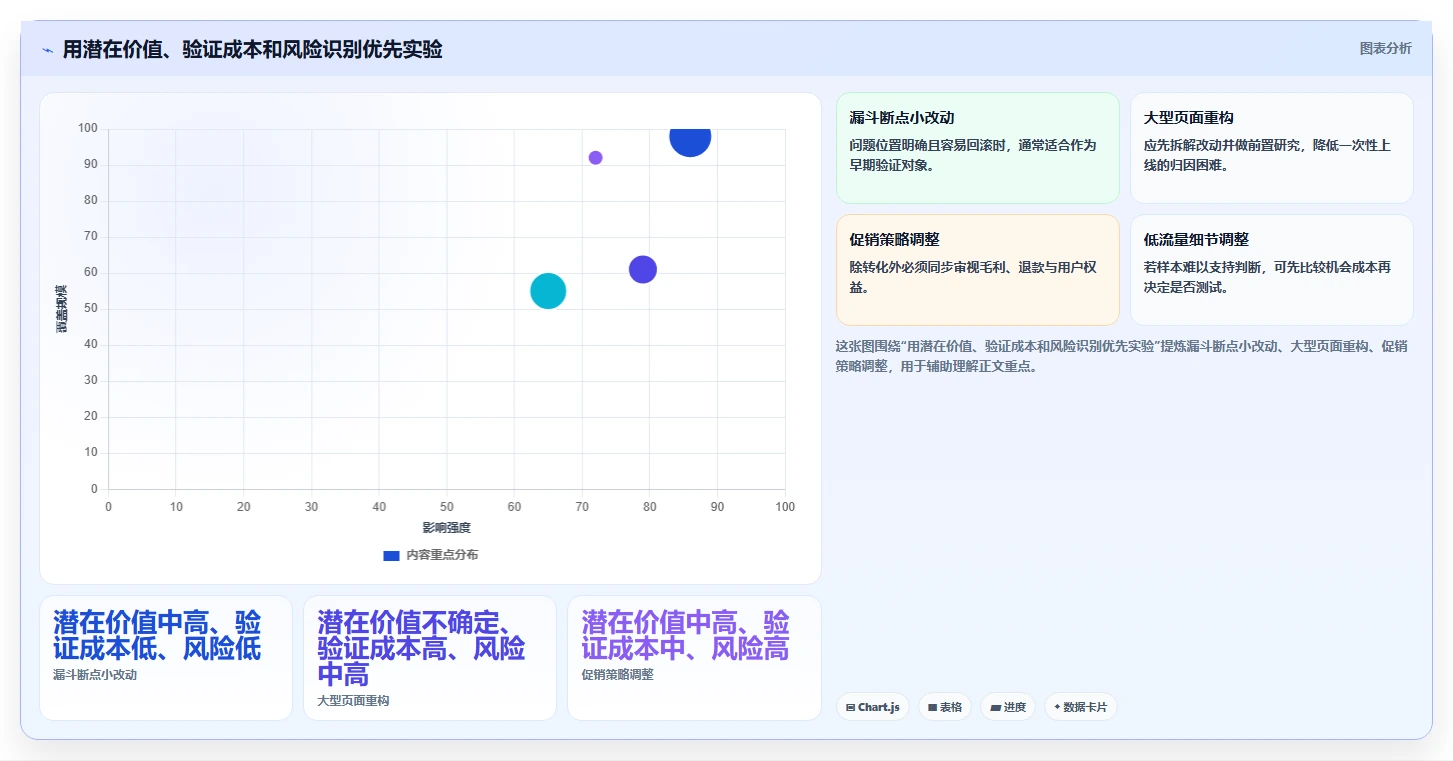This screenshot has width=1453, height=761.
Task: Click the main title 用潜在价值、验证成本和风险识别优先实验
Action: pyautogui.click(x=252, y=49)
